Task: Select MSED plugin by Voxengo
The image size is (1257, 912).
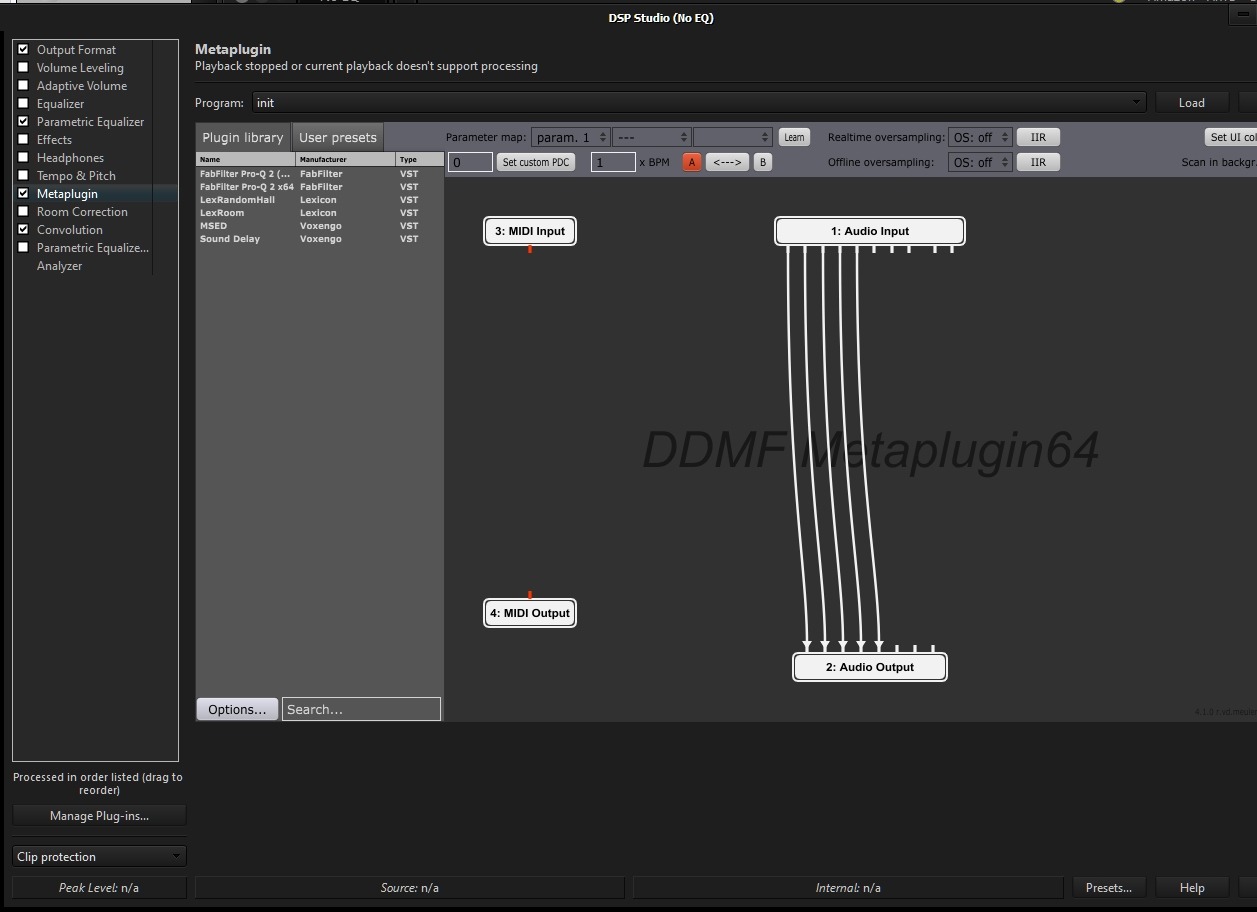Action: (x=320, y=226)
